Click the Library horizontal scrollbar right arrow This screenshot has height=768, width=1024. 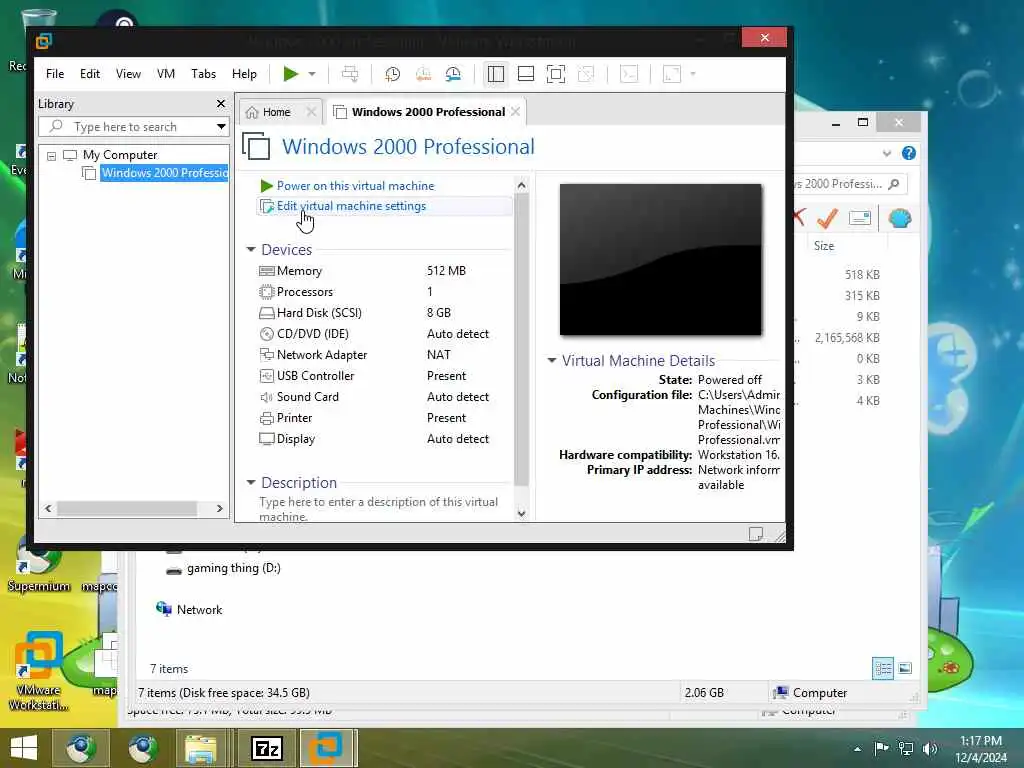[x=219, y=509]
